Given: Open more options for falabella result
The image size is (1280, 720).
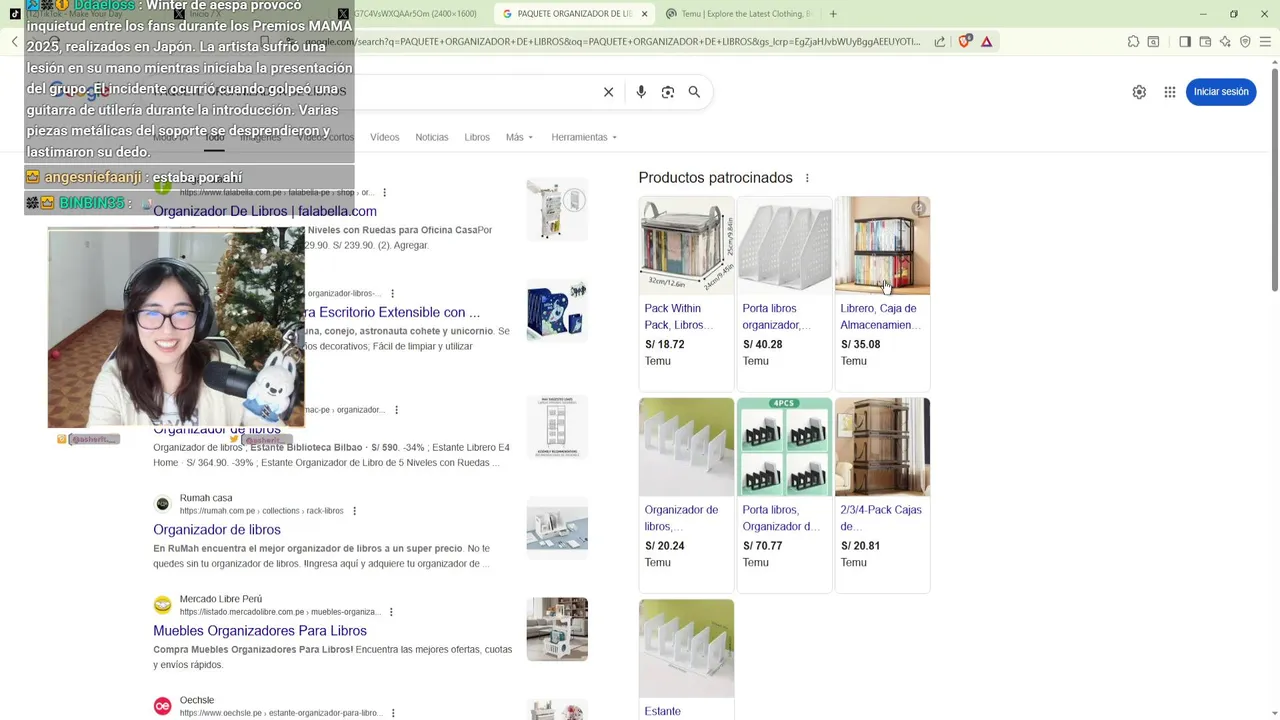Looking at the screenshot, I should 384,192.
